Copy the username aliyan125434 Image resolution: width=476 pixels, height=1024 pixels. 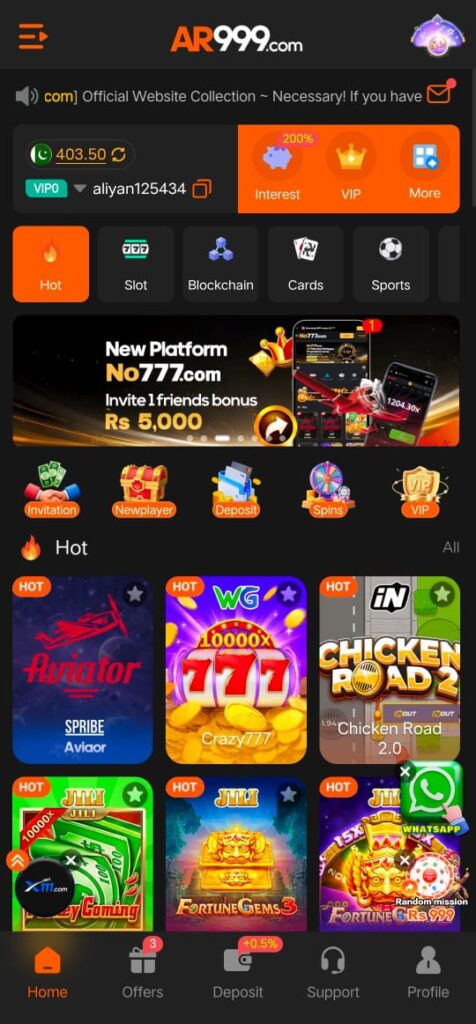click(202, 189)
